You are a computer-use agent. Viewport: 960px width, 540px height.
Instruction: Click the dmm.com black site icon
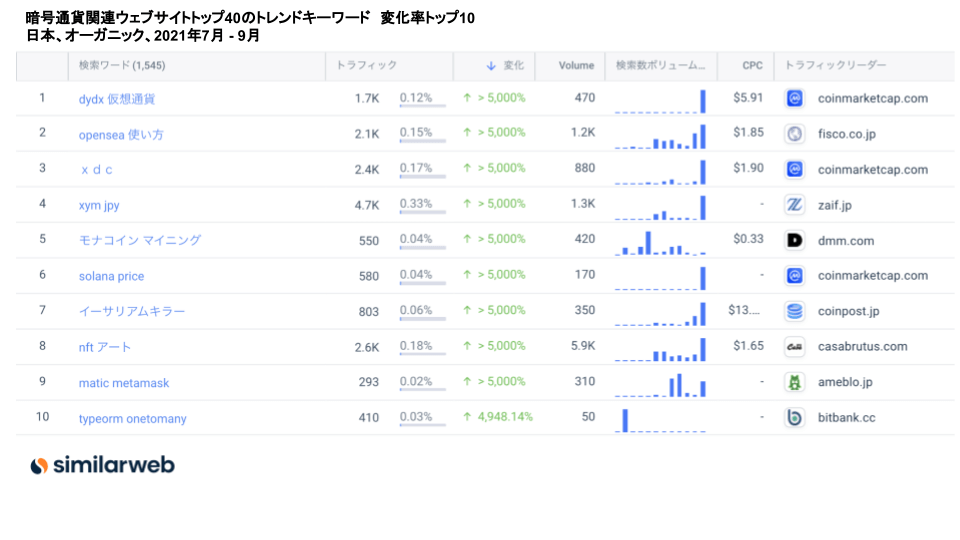point(795,240)
